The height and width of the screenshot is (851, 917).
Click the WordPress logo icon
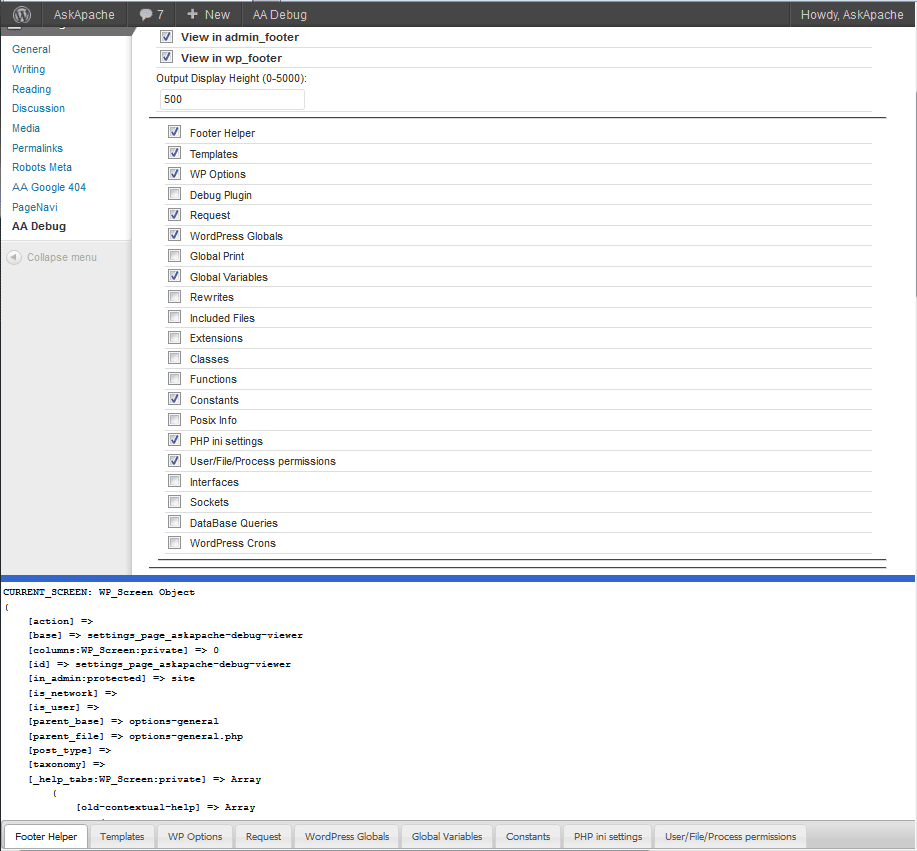coord(22,14)
